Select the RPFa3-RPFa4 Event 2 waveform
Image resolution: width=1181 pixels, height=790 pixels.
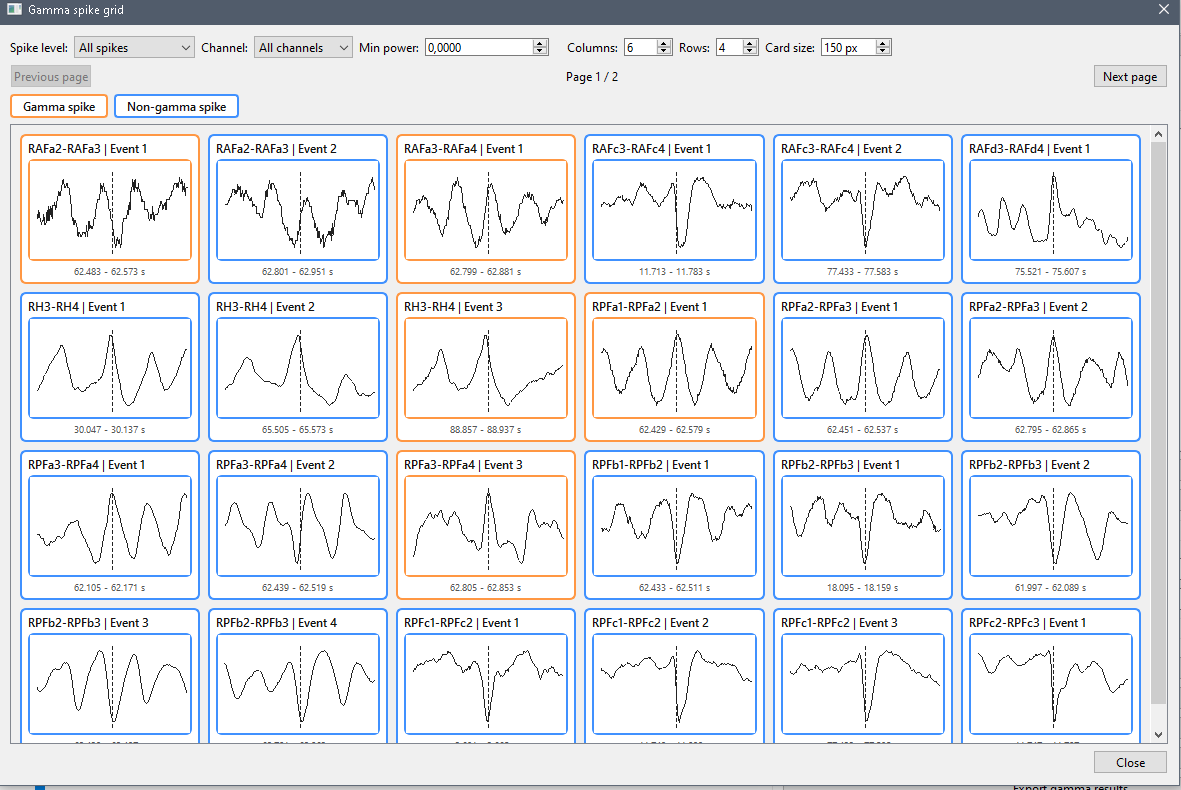click(x=298, y=526)
